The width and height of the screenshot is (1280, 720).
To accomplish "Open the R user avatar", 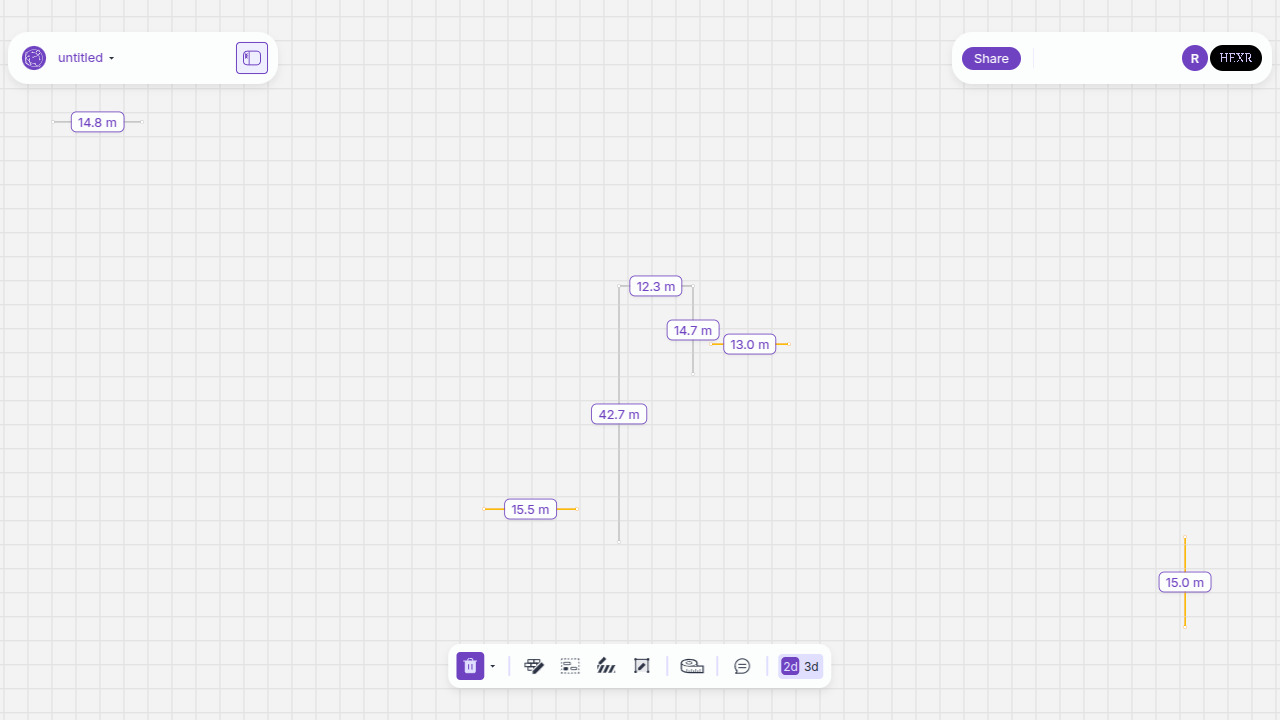I will tap(1194, 58).
